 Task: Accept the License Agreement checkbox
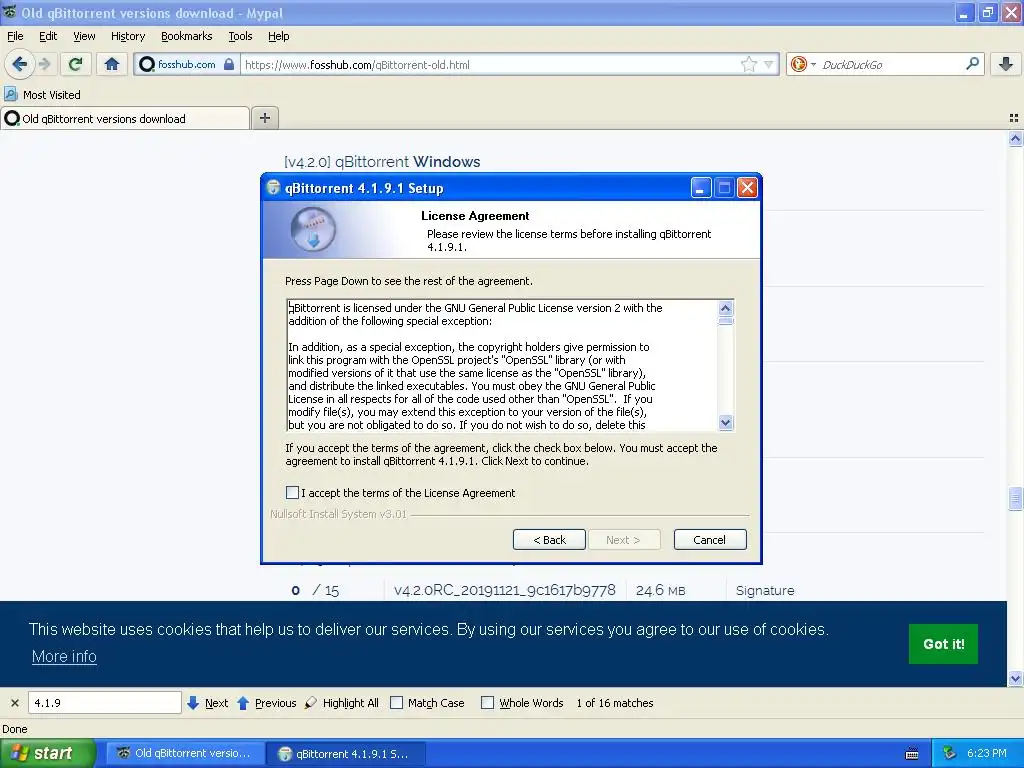[293, 492]
